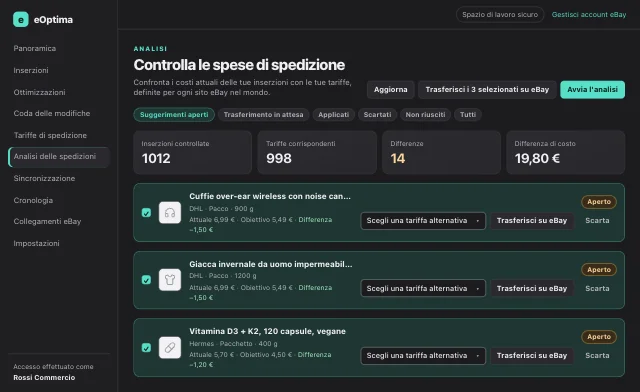Click the Aperto badge on Cuffie listing
The height and width of the screenshot is (392, 640).
point(599,202)
